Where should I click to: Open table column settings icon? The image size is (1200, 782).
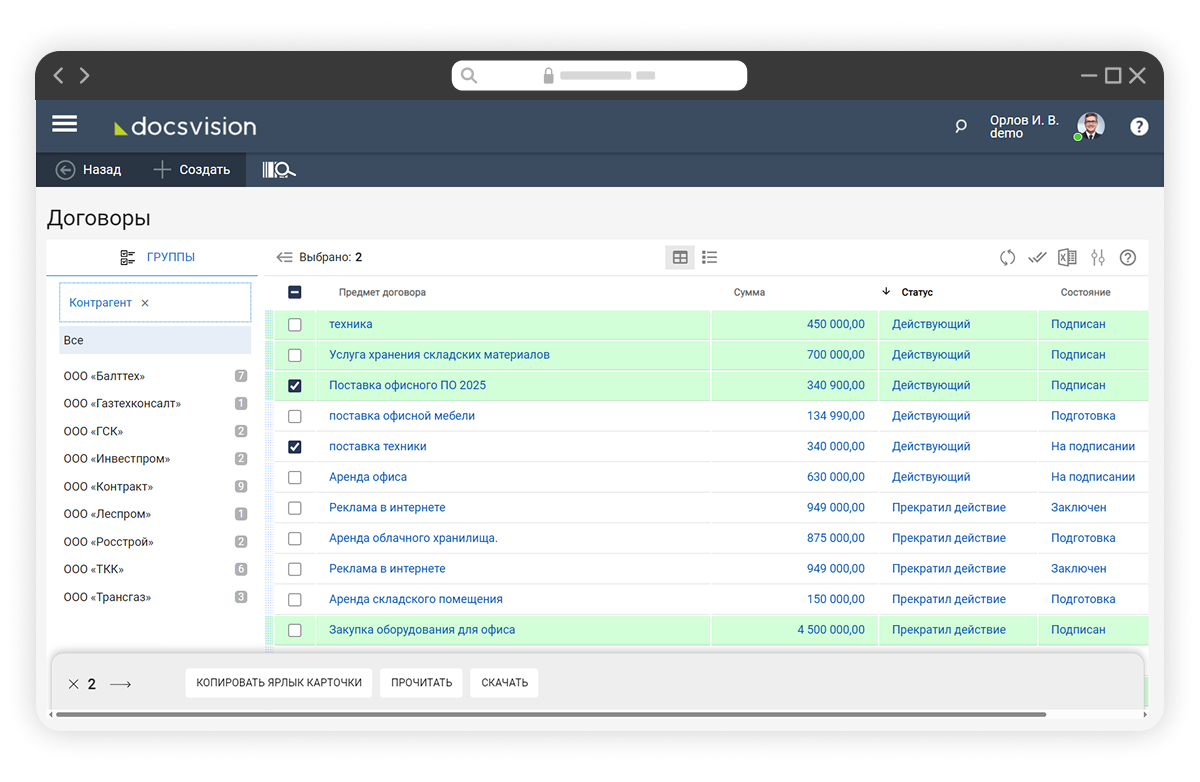(1098, 258)
